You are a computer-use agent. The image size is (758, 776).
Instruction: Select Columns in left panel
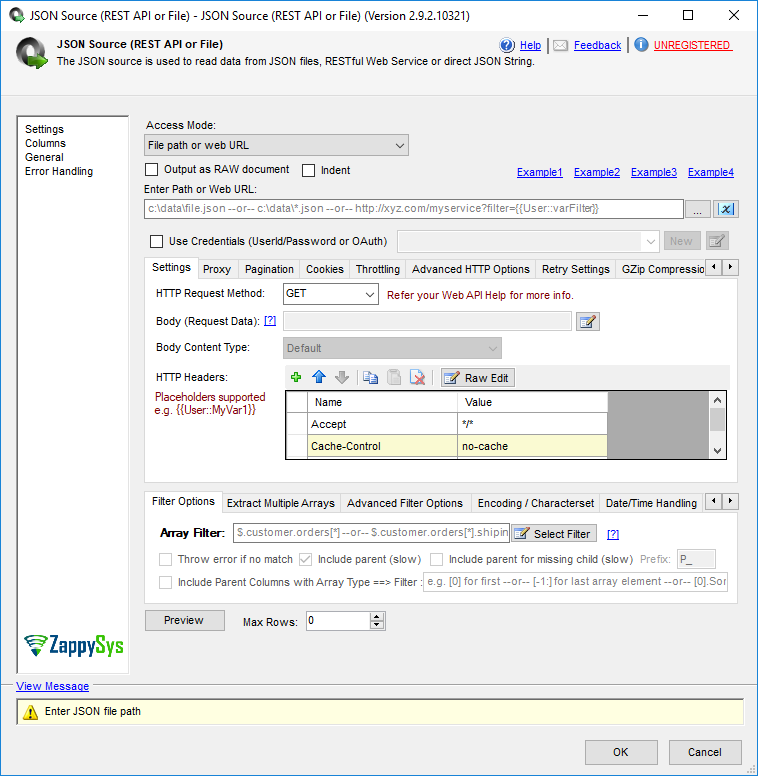tap(46, 144)
